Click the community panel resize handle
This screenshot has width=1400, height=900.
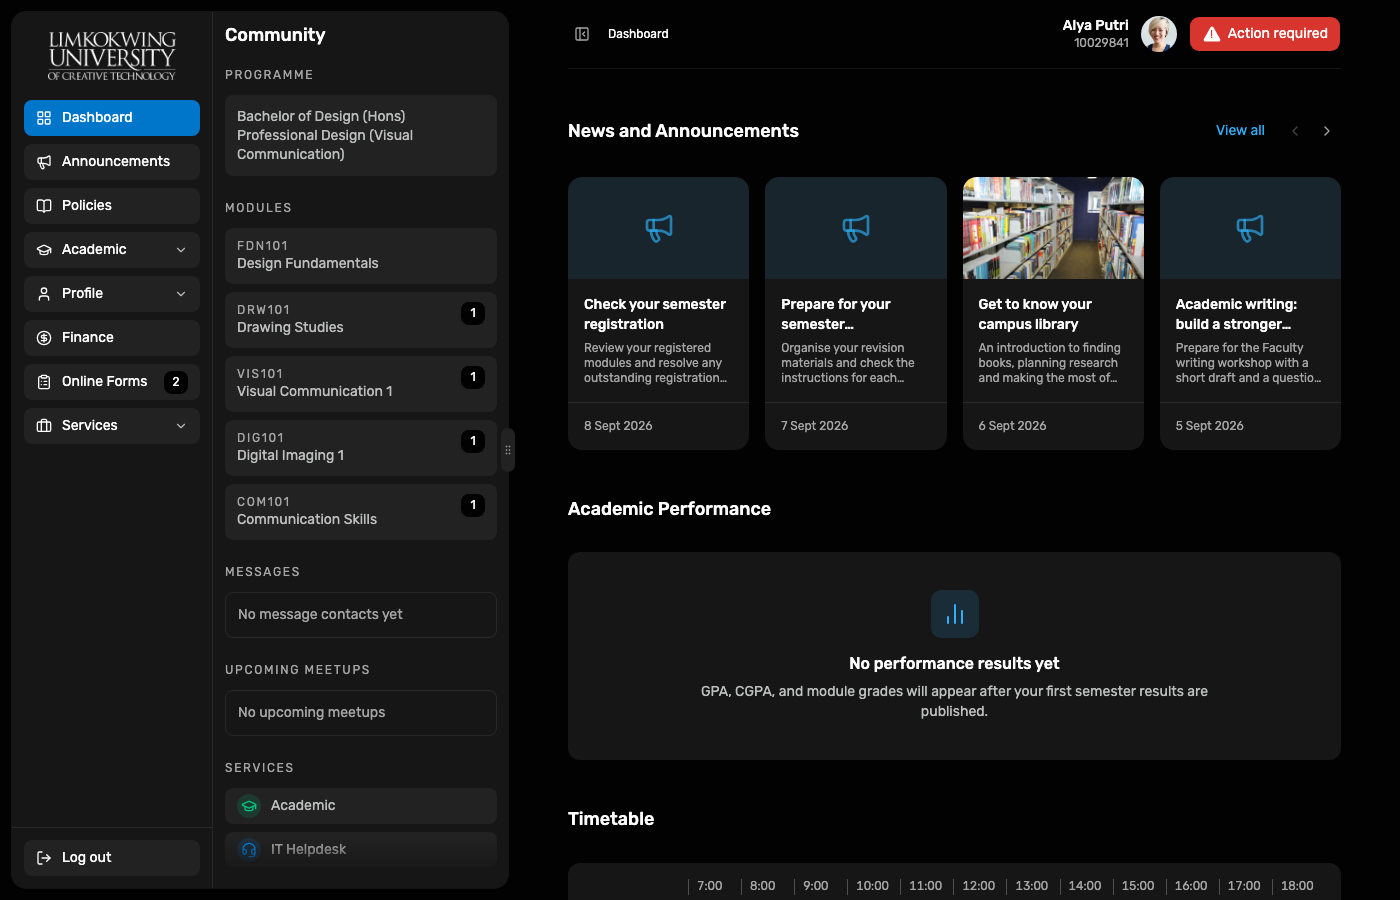pyautogui.click(x=508, y=450)
